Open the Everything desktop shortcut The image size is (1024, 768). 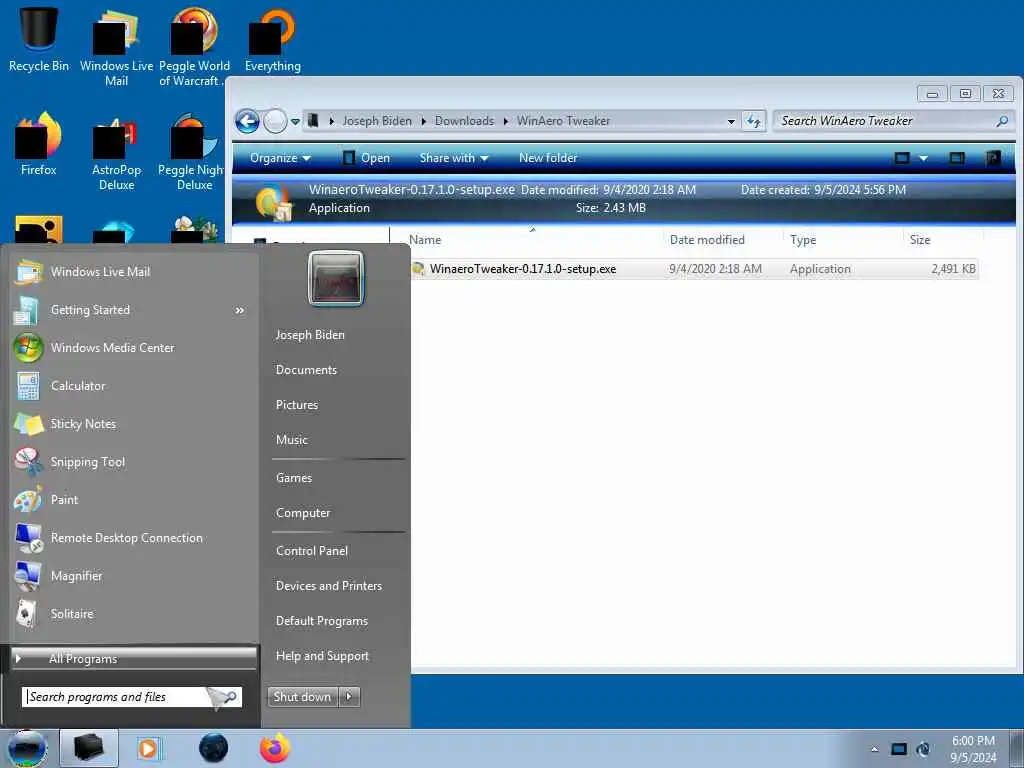[272, 39]
